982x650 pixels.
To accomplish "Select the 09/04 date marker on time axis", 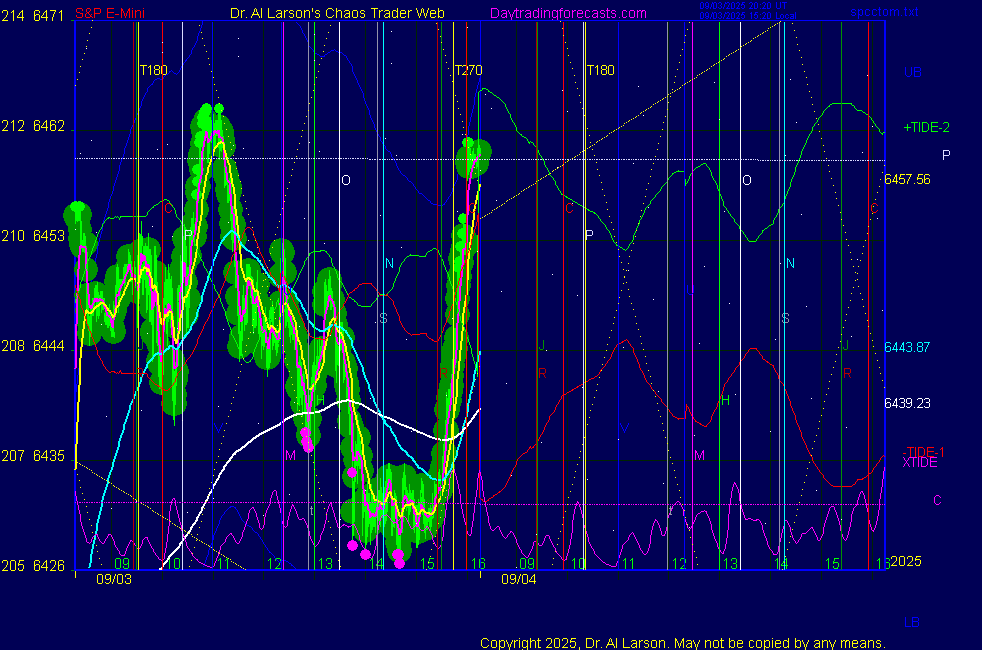I will point(518,579).
